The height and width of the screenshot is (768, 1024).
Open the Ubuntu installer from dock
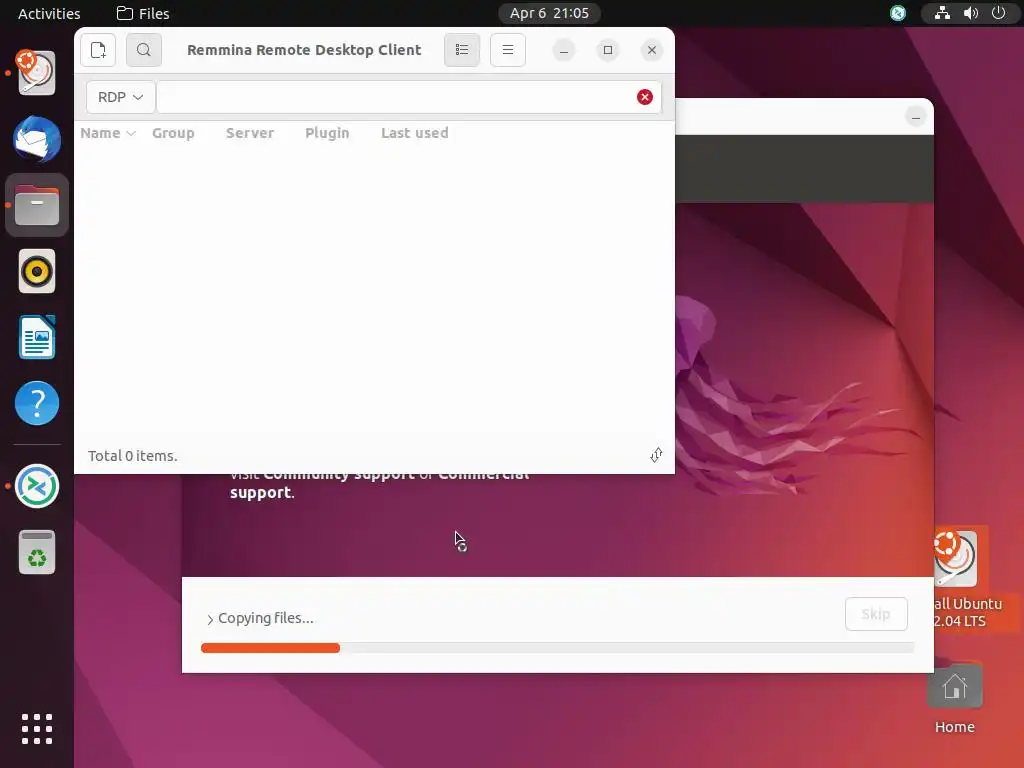point(37,73)
